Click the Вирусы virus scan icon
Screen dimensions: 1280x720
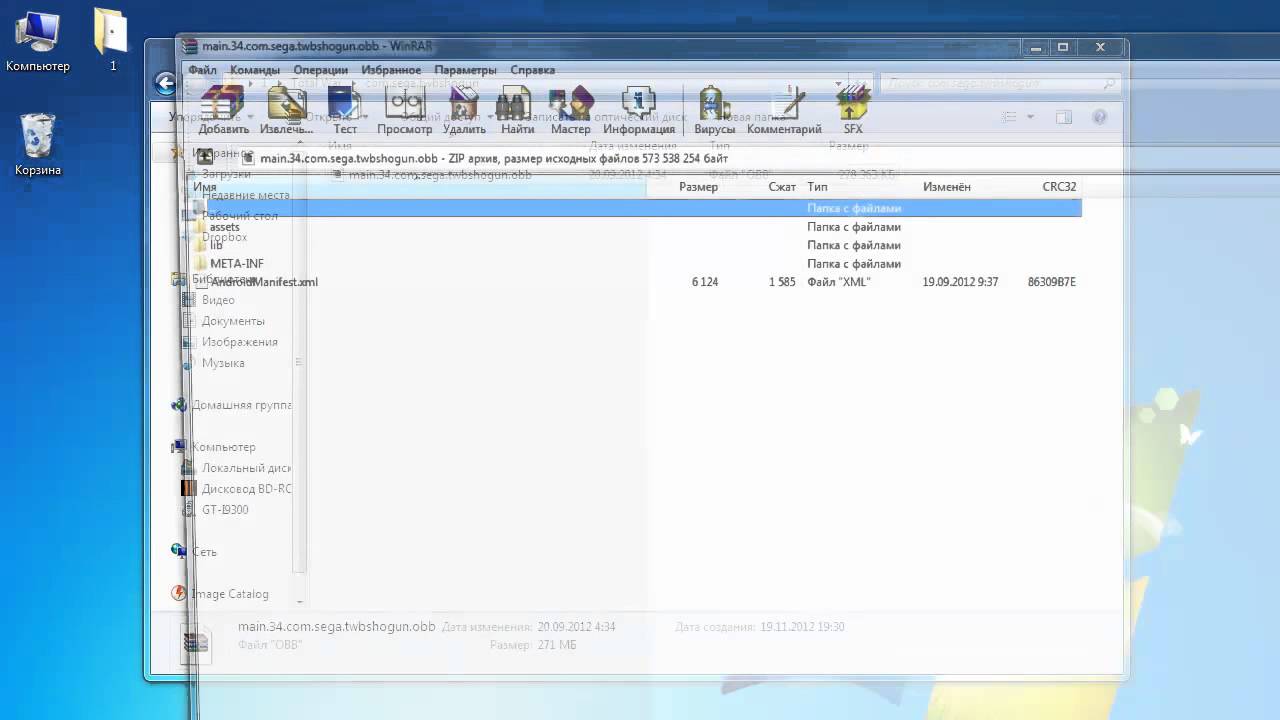point(714,110)
